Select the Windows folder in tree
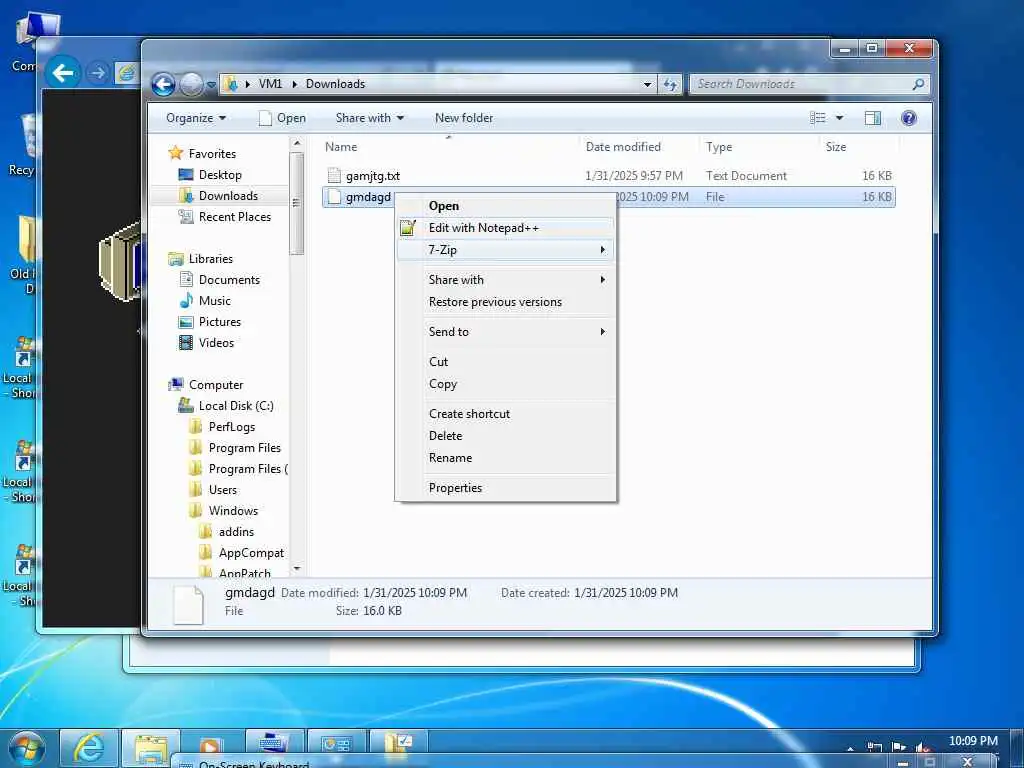The height and width of the screenshot is (768, 1024). point(233,511)
